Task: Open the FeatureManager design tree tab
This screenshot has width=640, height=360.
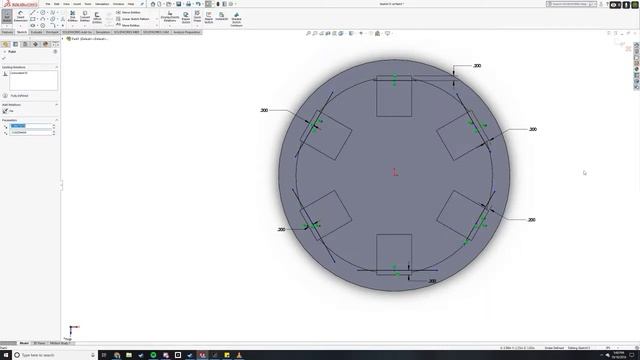Action: [6, 44]
